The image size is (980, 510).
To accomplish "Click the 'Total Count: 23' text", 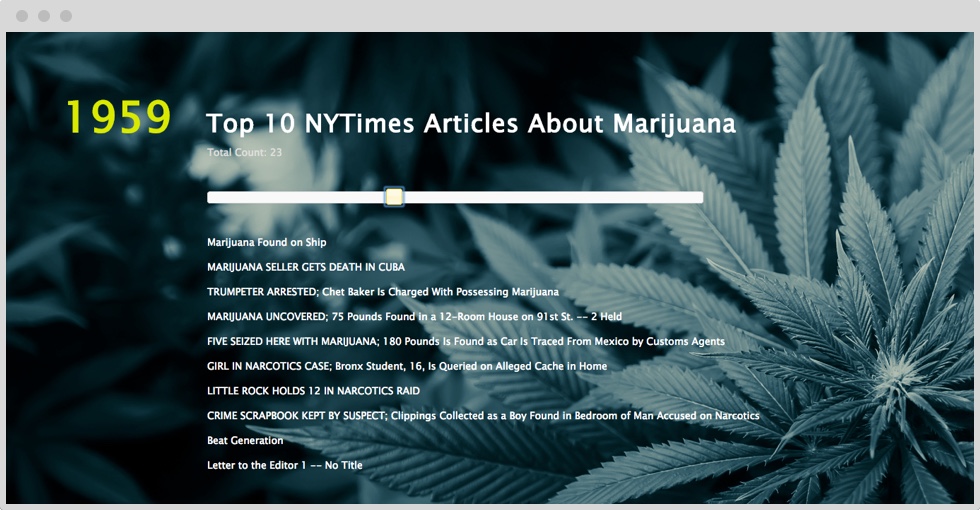I will click(x=244, y=152).
